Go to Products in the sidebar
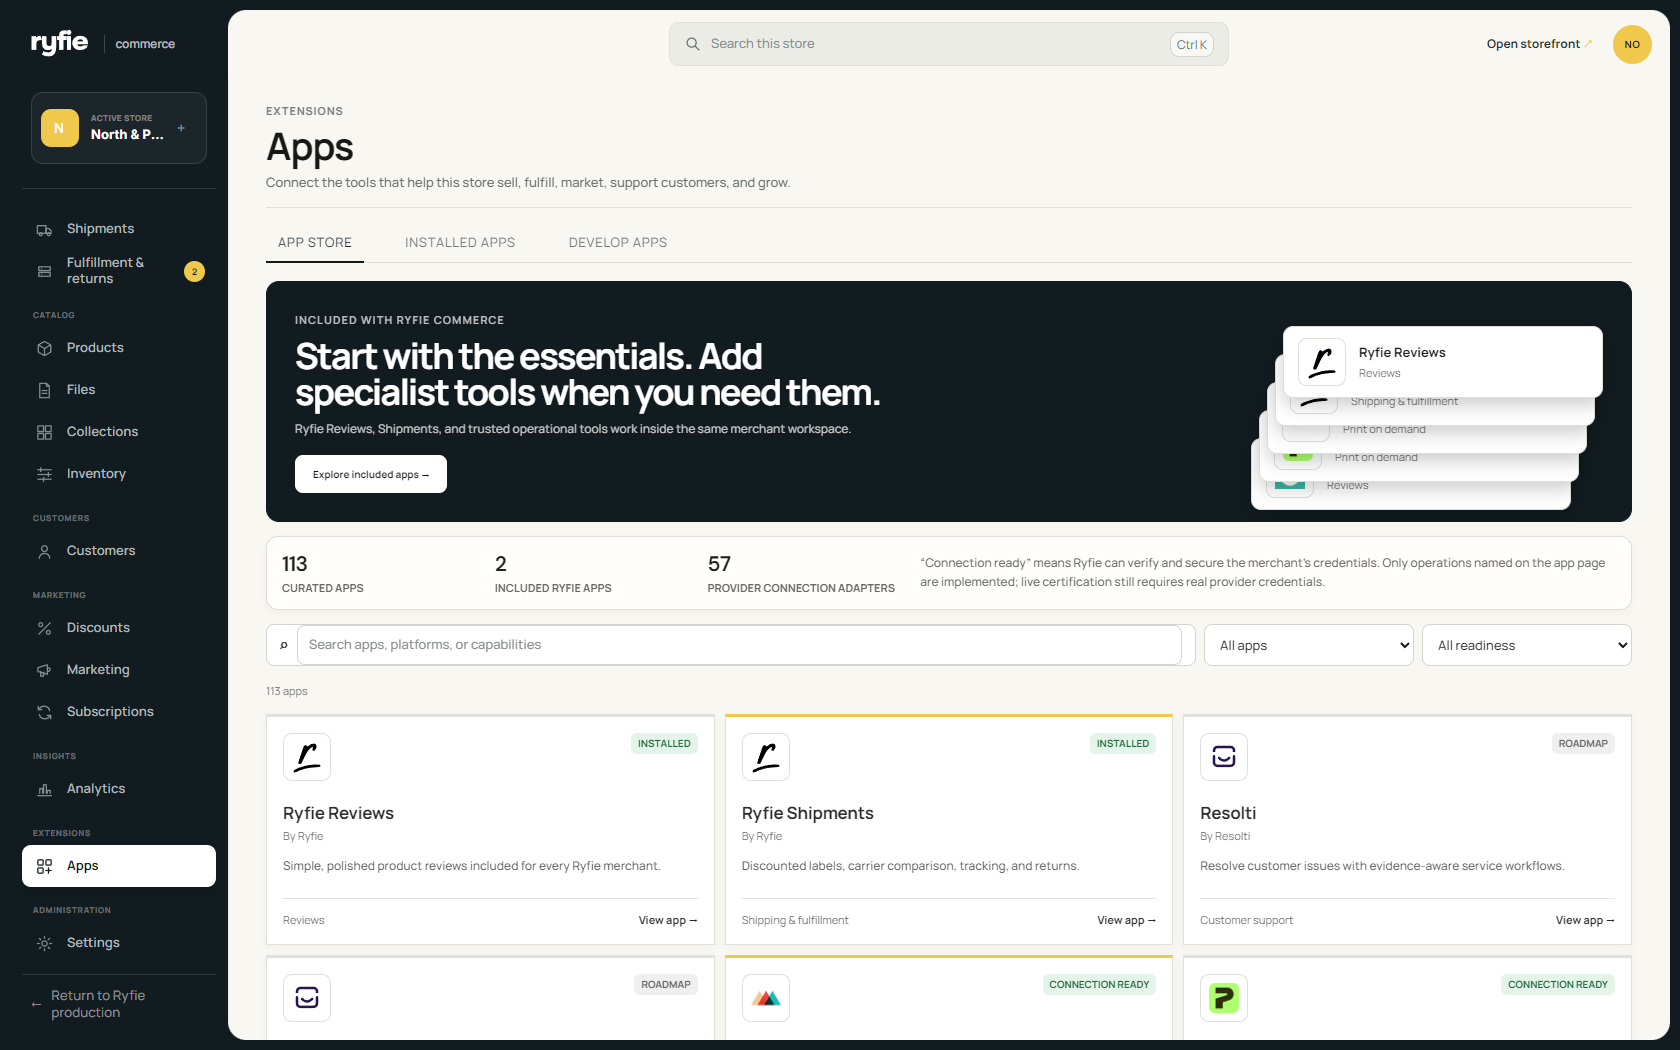Image resolution: width=1680 pixels, height=1050 pixels. pyautogui.click(x=119, y=348)
